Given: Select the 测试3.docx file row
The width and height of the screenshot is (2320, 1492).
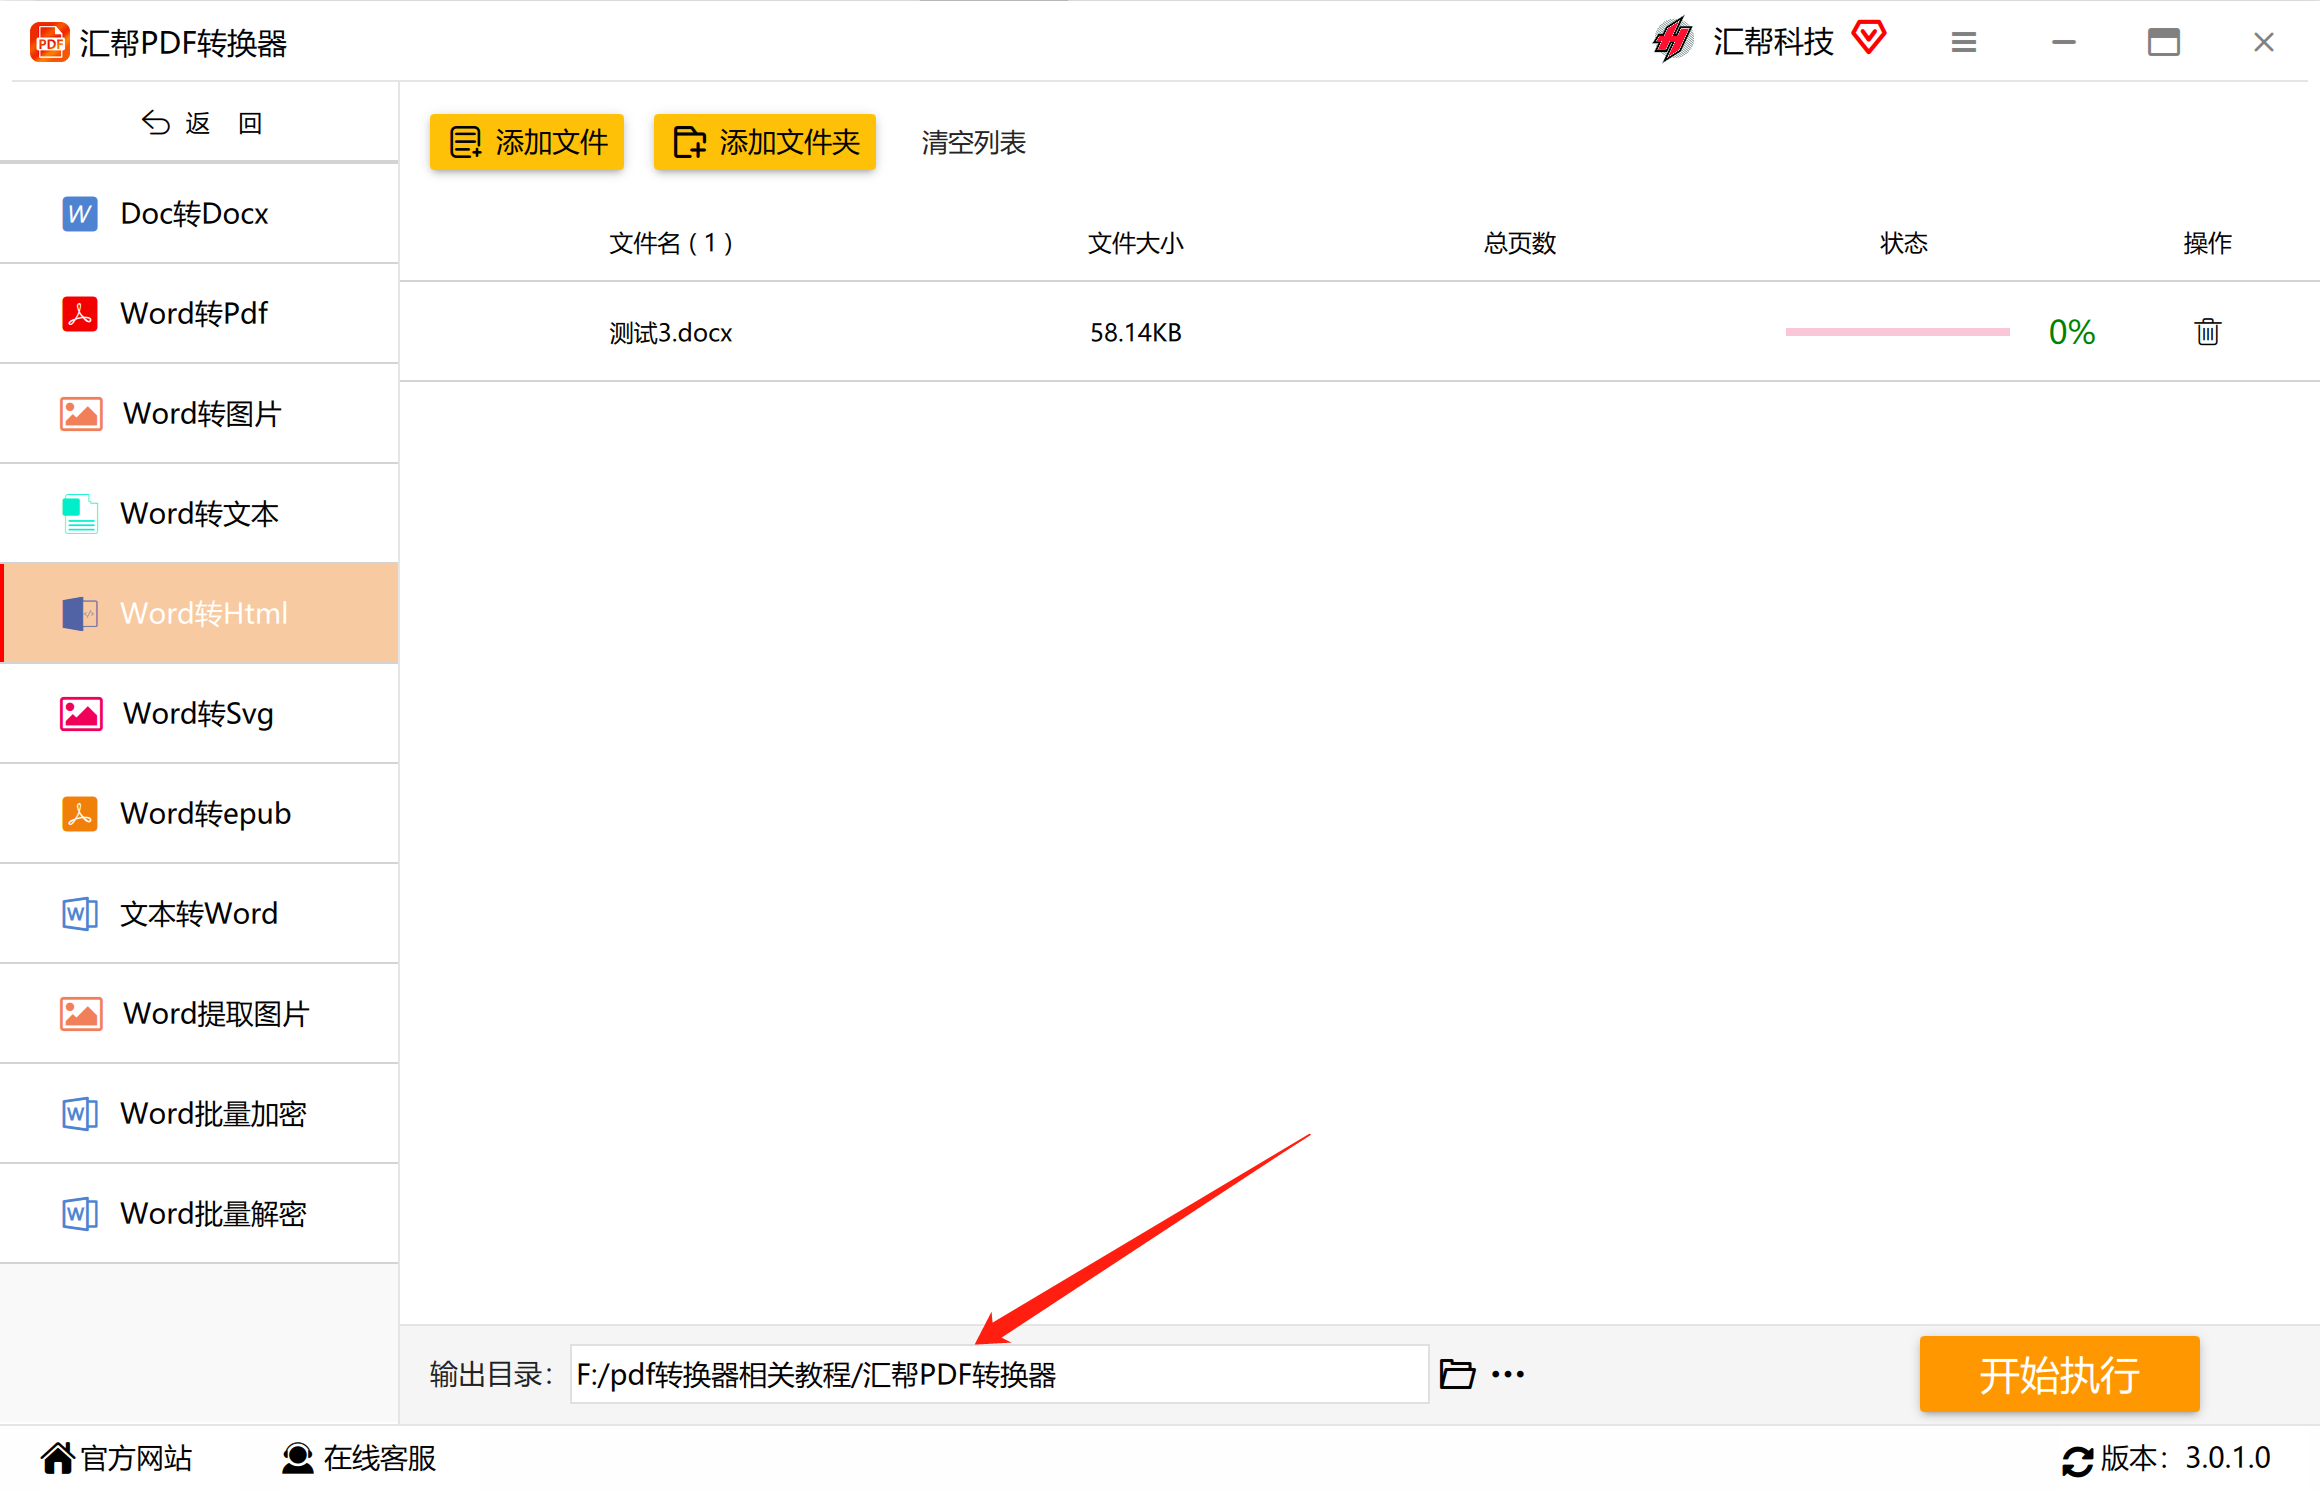Looking at the screenshot, I should (1360, 331).
